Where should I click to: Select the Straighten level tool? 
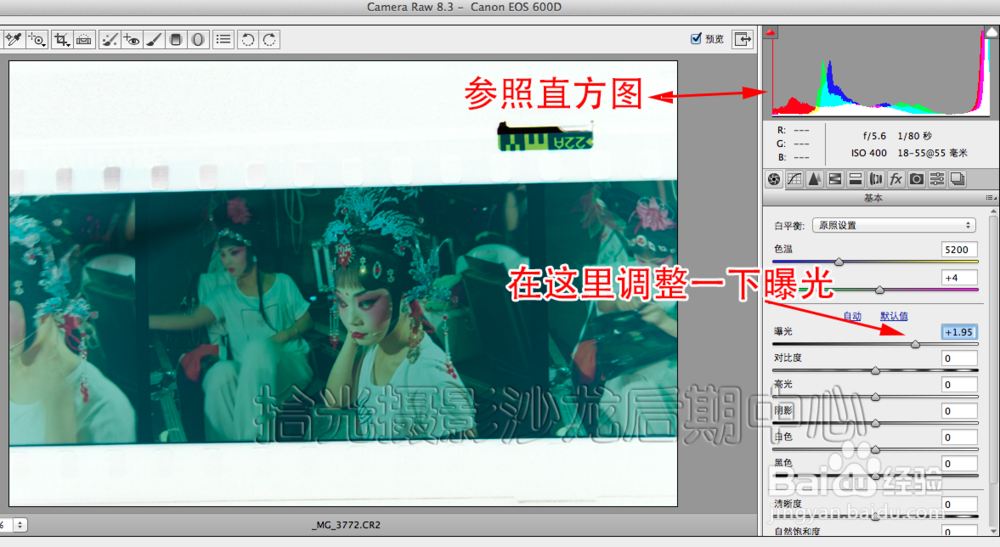click(x=84, y=40)
